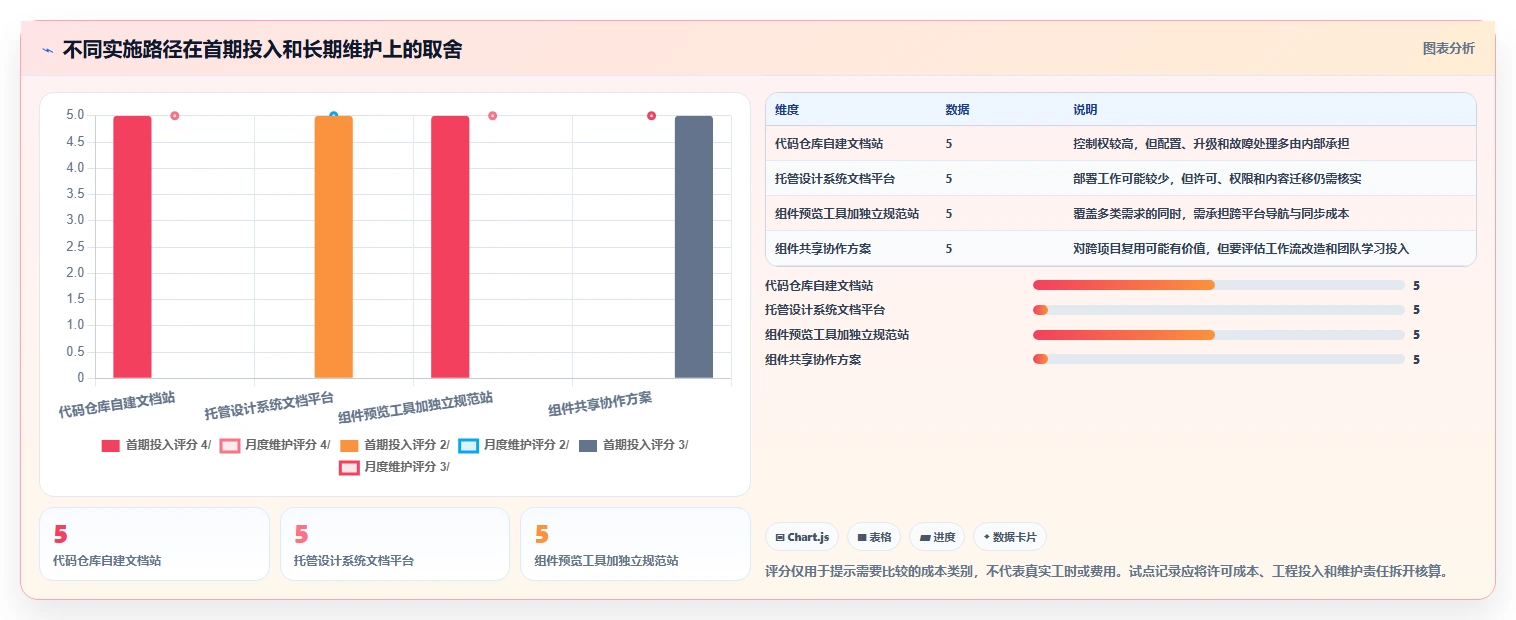1516x620 pixels.
Task: Select the 表格 tag chip
Action: click(874, 537)
